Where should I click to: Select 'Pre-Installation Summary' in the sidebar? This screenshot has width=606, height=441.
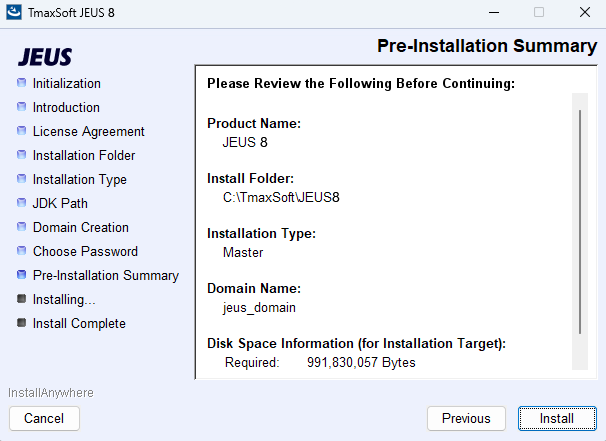click(106, 275)
